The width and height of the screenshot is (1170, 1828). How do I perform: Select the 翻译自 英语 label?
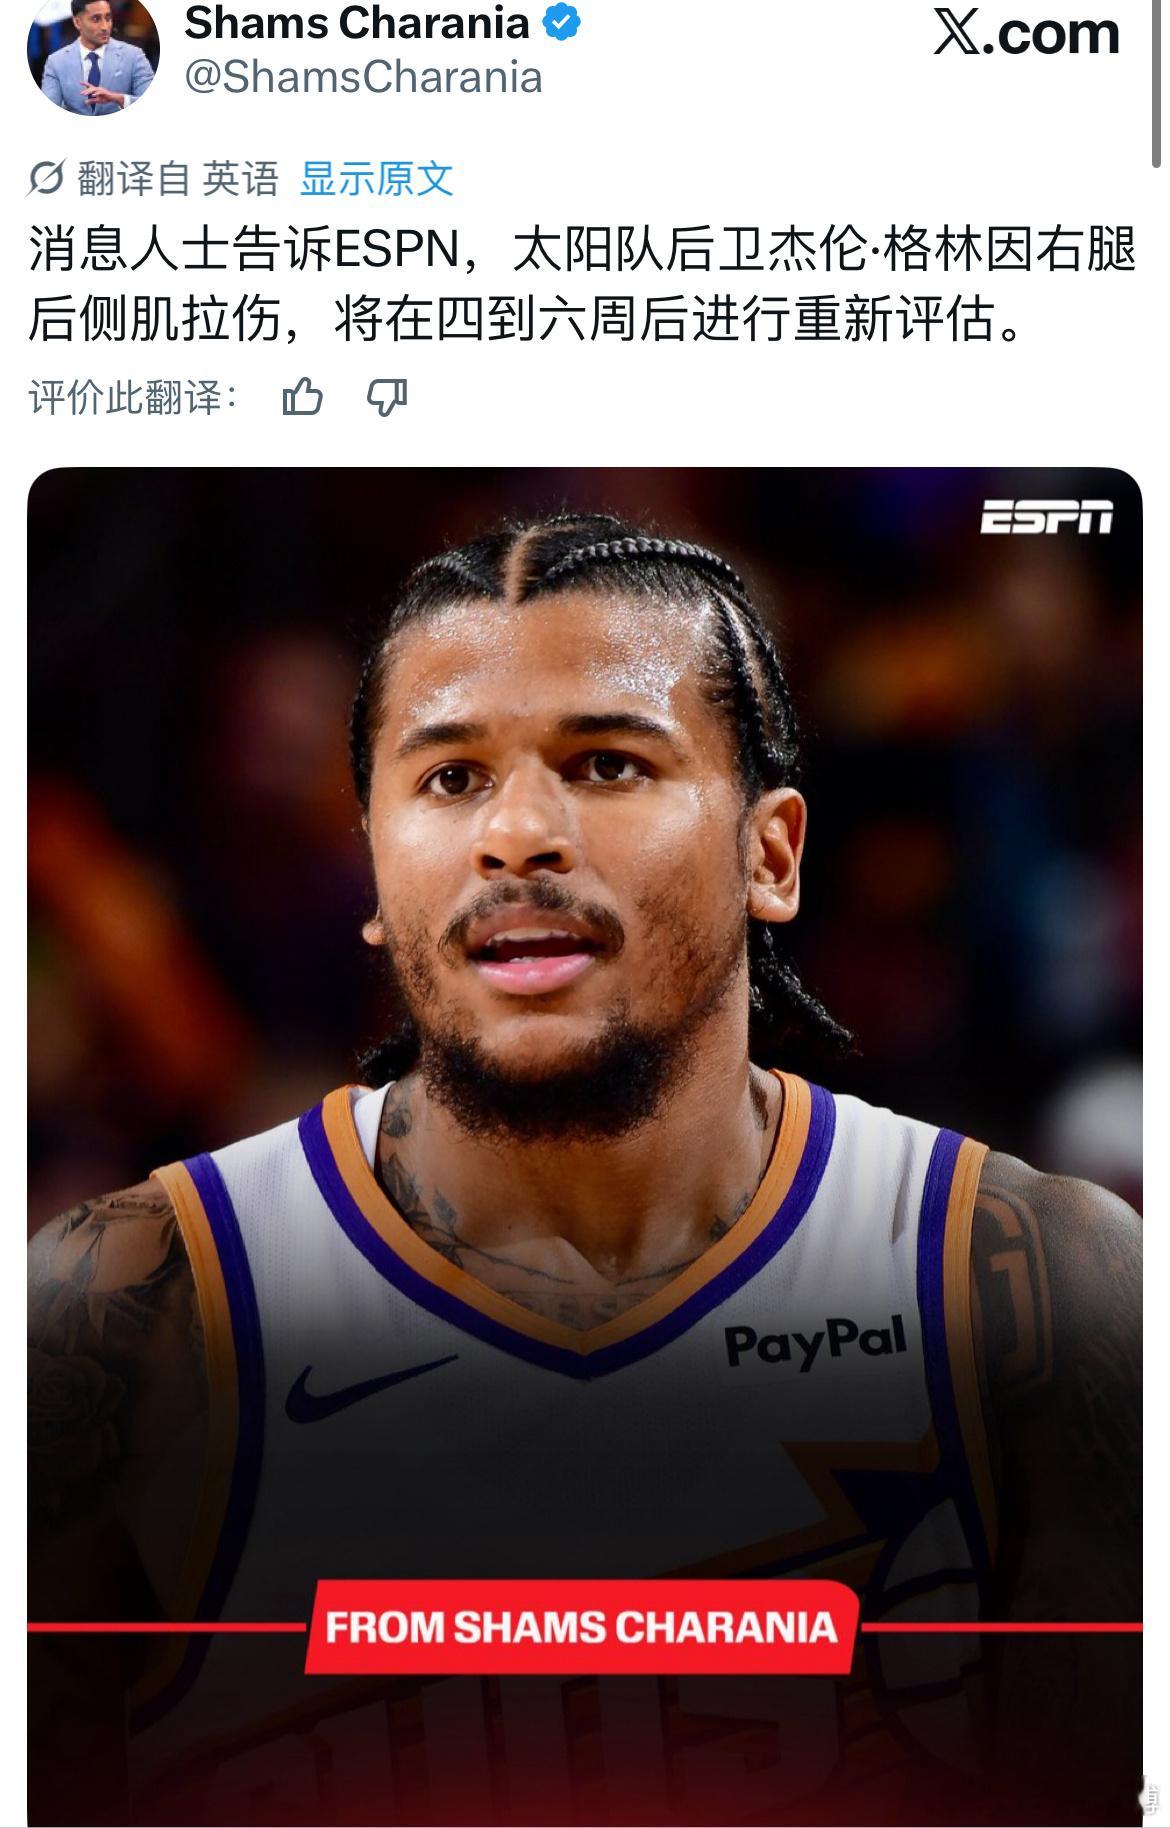[x=178, y=179]
